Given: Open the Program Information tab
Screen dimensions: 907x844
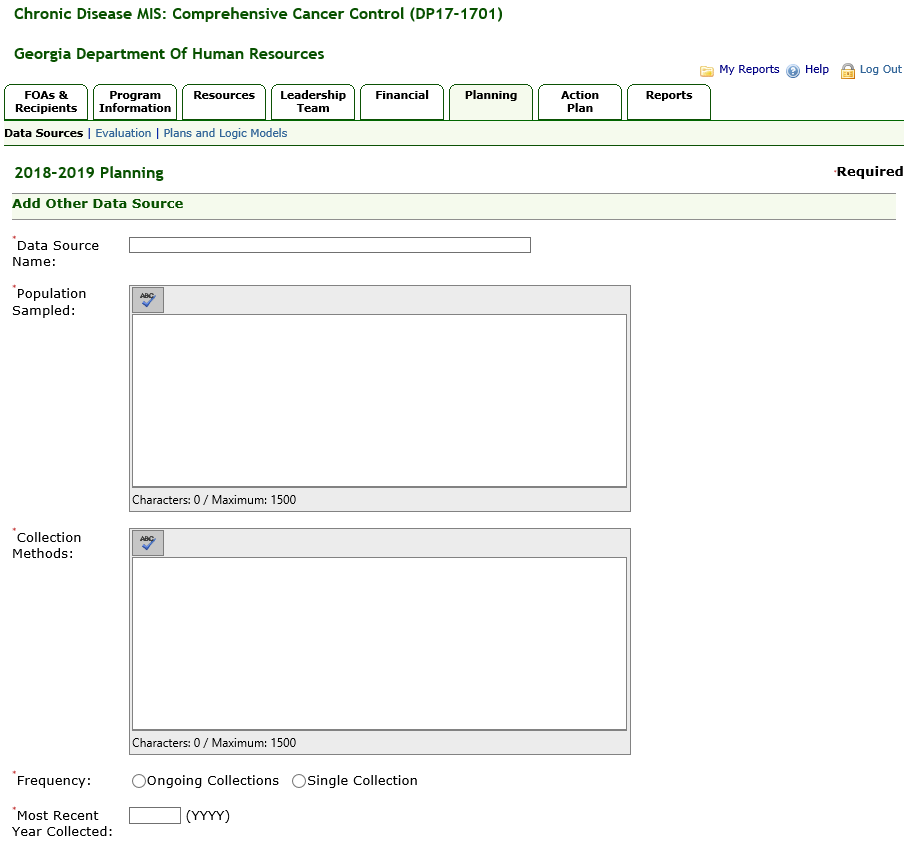Looking at the screenshot, I should pyautogui.click(x=135, y=102).
